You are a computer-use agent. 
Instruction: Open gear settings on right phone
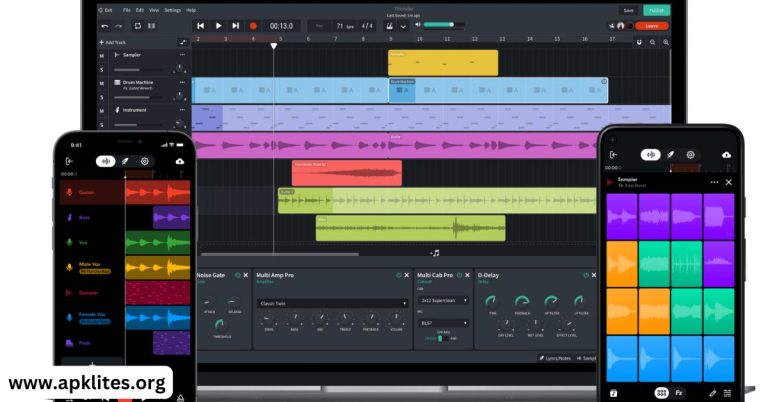[x=690, y=155]
